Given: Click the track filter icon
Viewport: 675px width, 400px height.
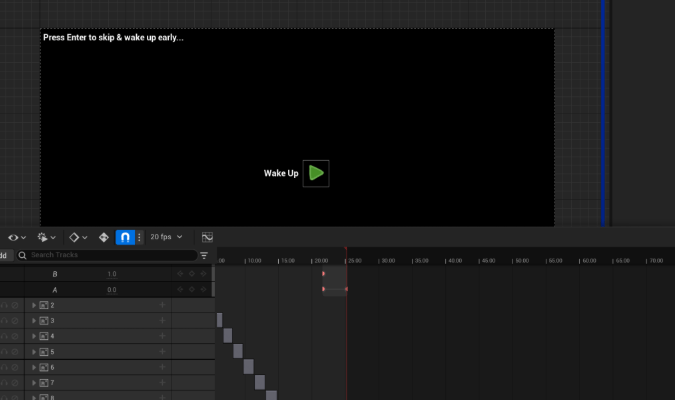Looking at the screenshot, I should click(204, 256).
